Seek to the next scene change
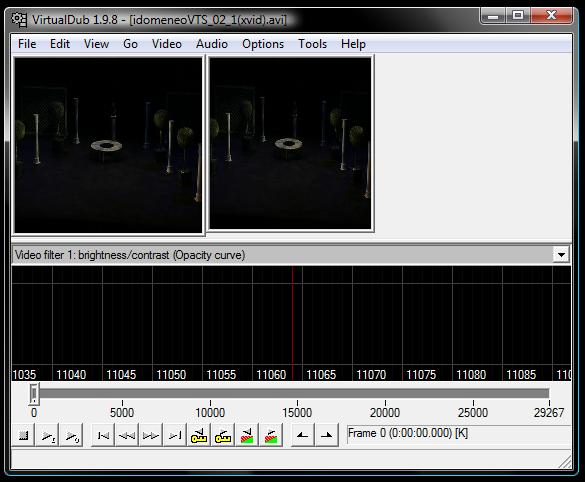The image size is (585, 482). coord(271,435)
